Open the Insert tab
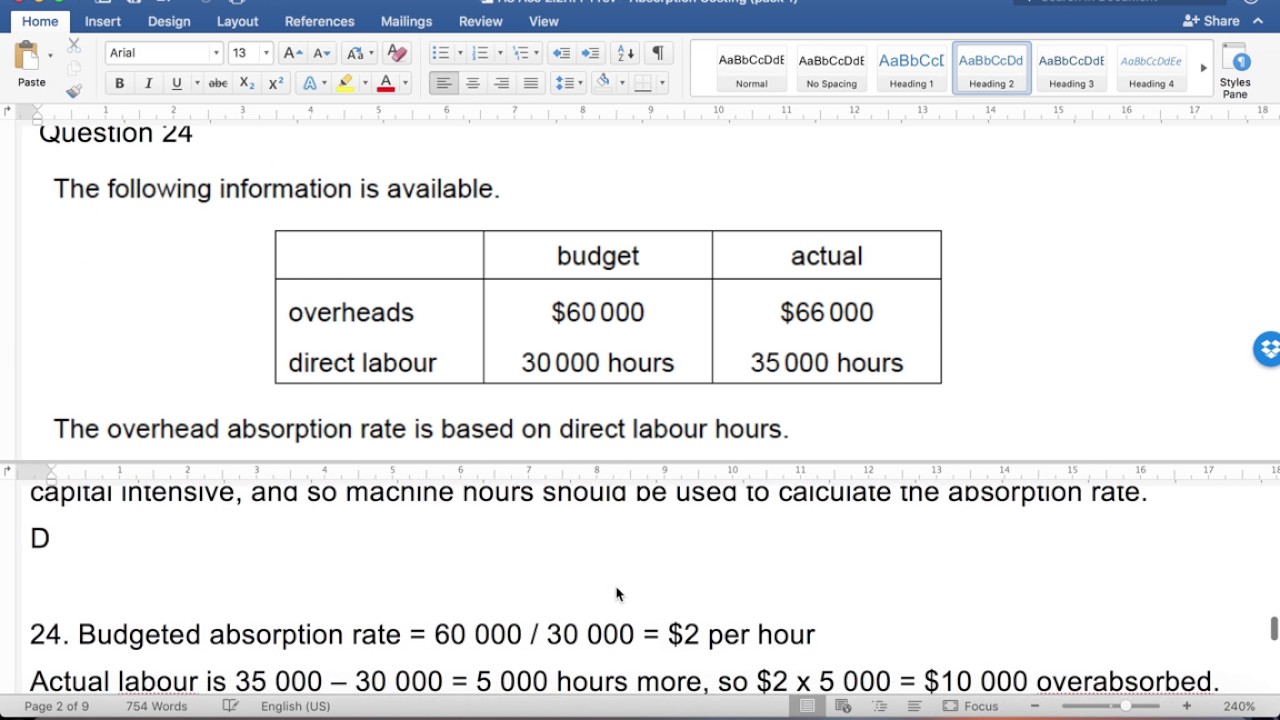Screen dimensions: 1280x720 click(x=103, y=21)
